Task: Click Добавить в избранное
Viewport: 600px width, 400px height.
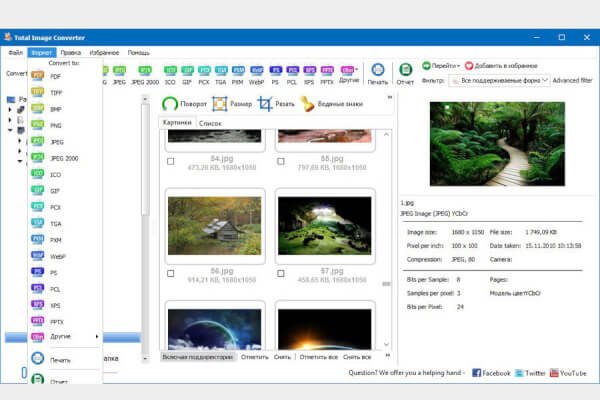Action: pos(501,66)
